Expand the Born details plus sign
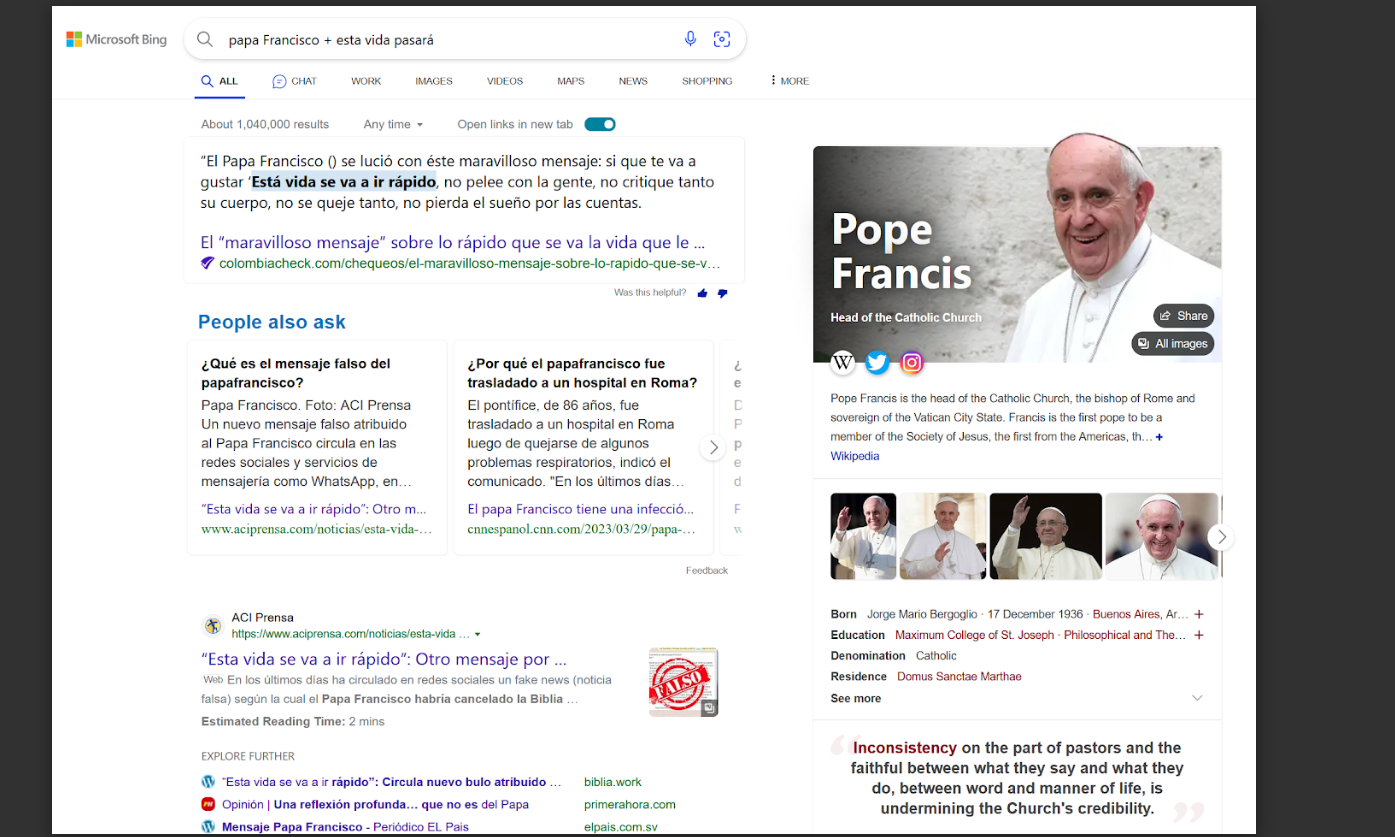 tap(1198, 614)
